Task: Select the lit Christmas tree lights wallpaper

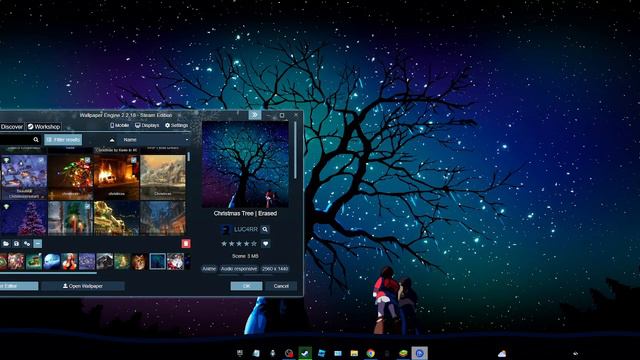Action: [70, 177]
